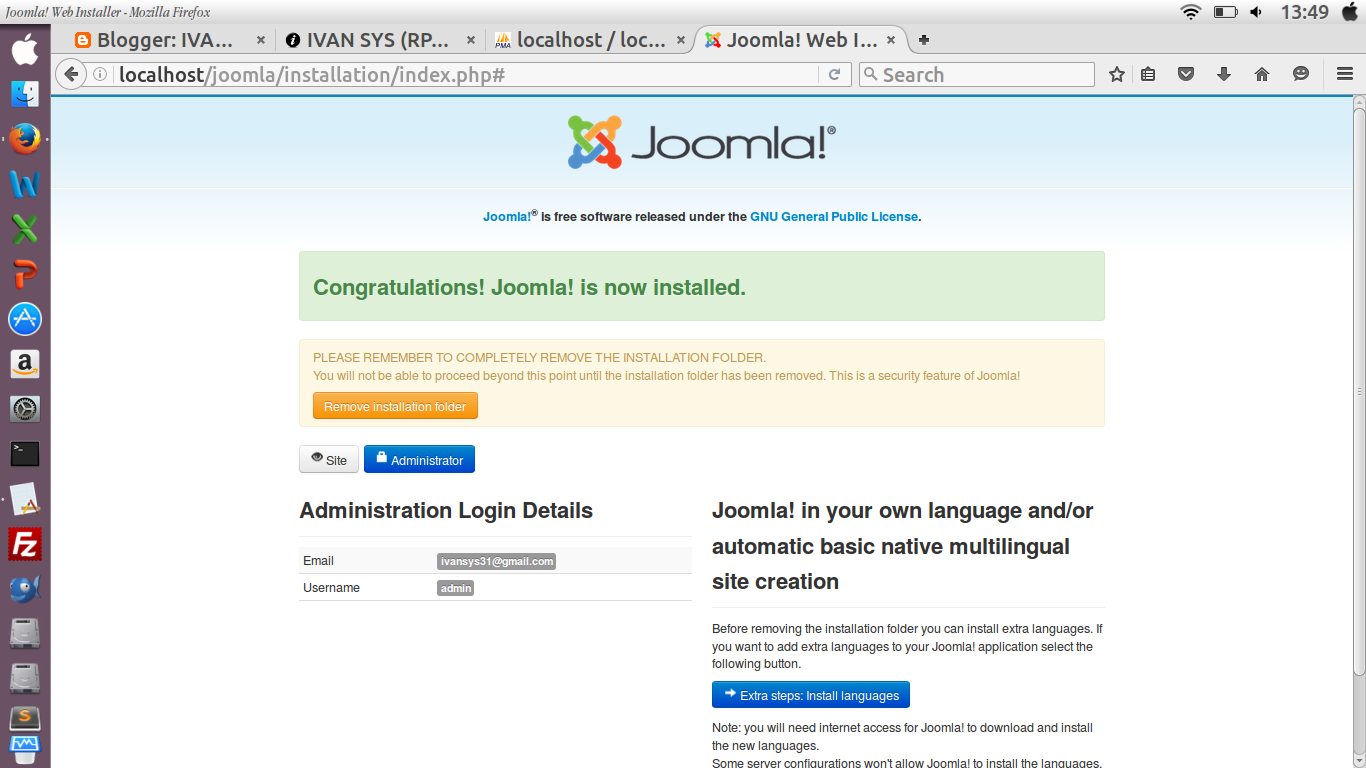Open the Administrator button
1366x768 pixels.
tap(419, 460)
